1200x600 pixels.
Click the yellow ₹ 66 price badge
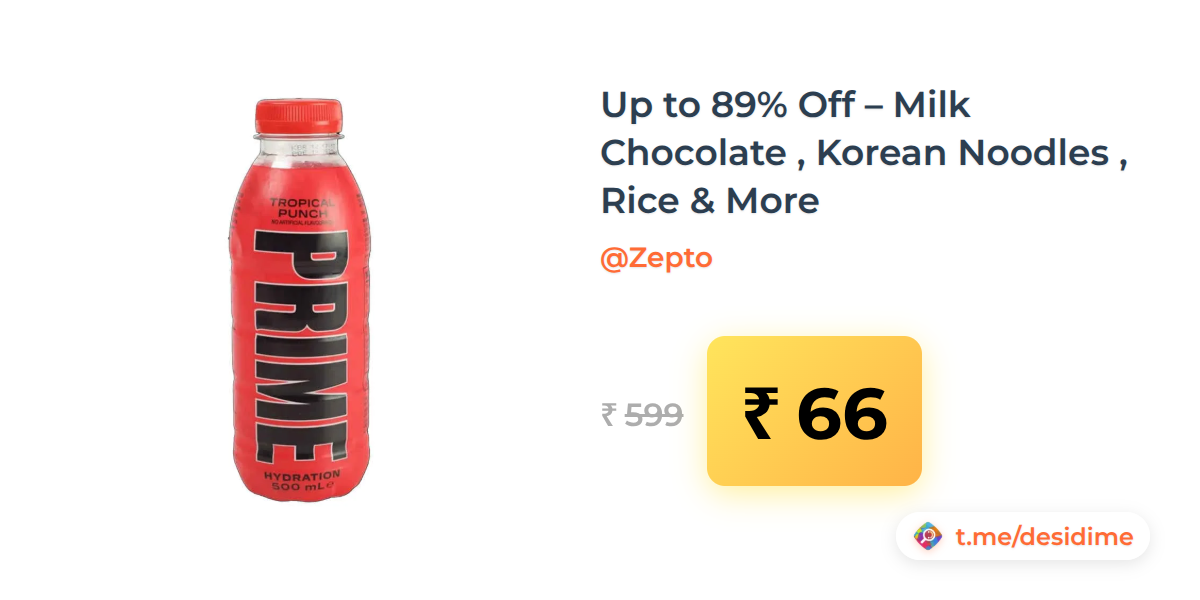tap(814, 411)
